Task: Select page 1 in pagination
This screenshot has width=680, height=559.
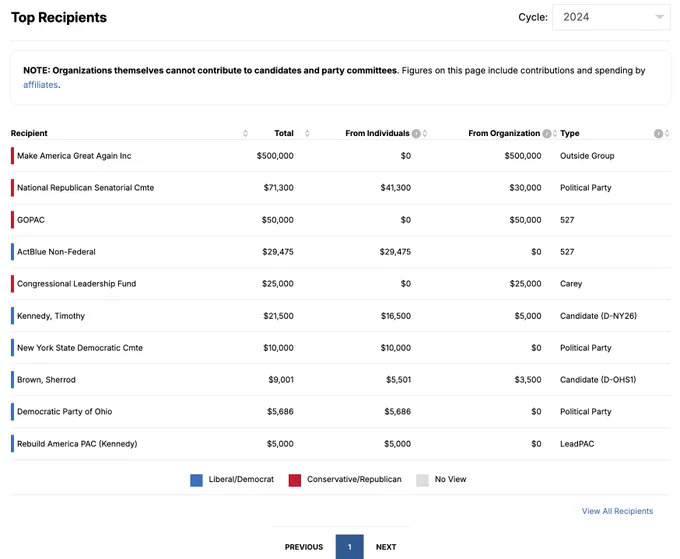Action: click(x=350, y=547)
